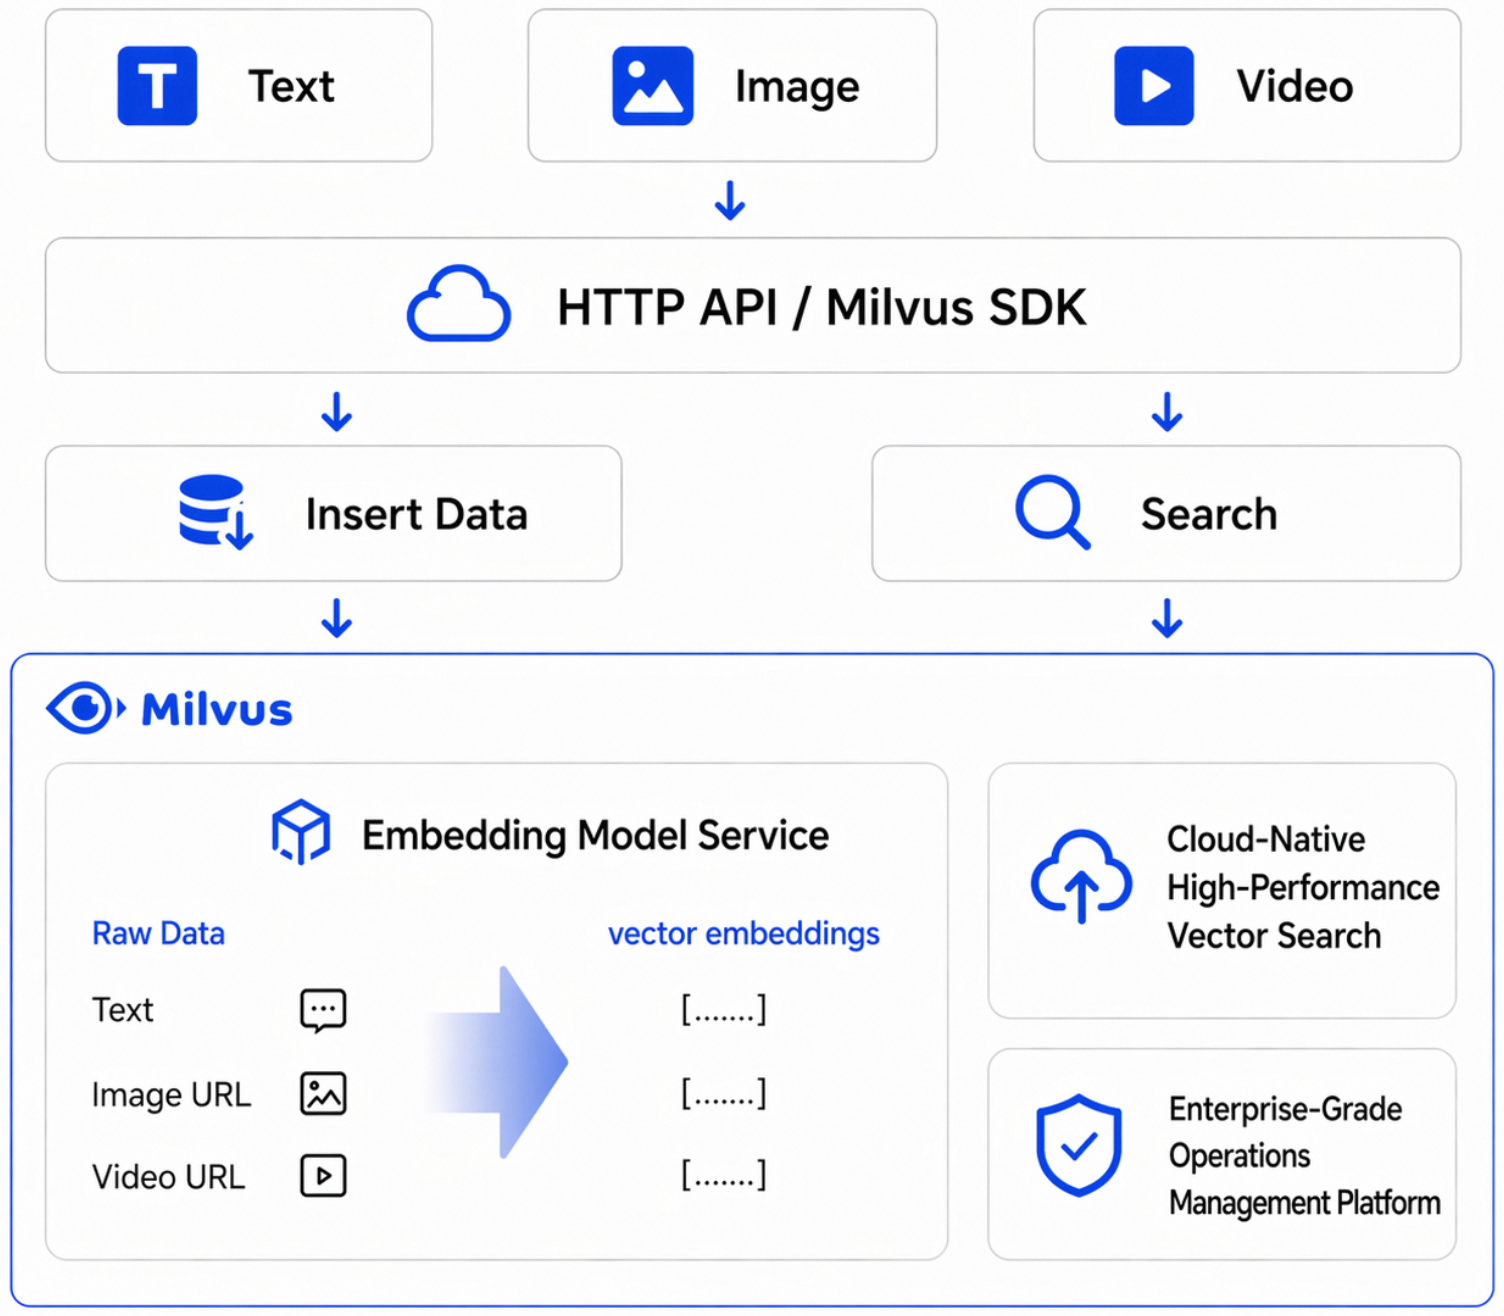Click the "Raw Data" column heading

158,933
